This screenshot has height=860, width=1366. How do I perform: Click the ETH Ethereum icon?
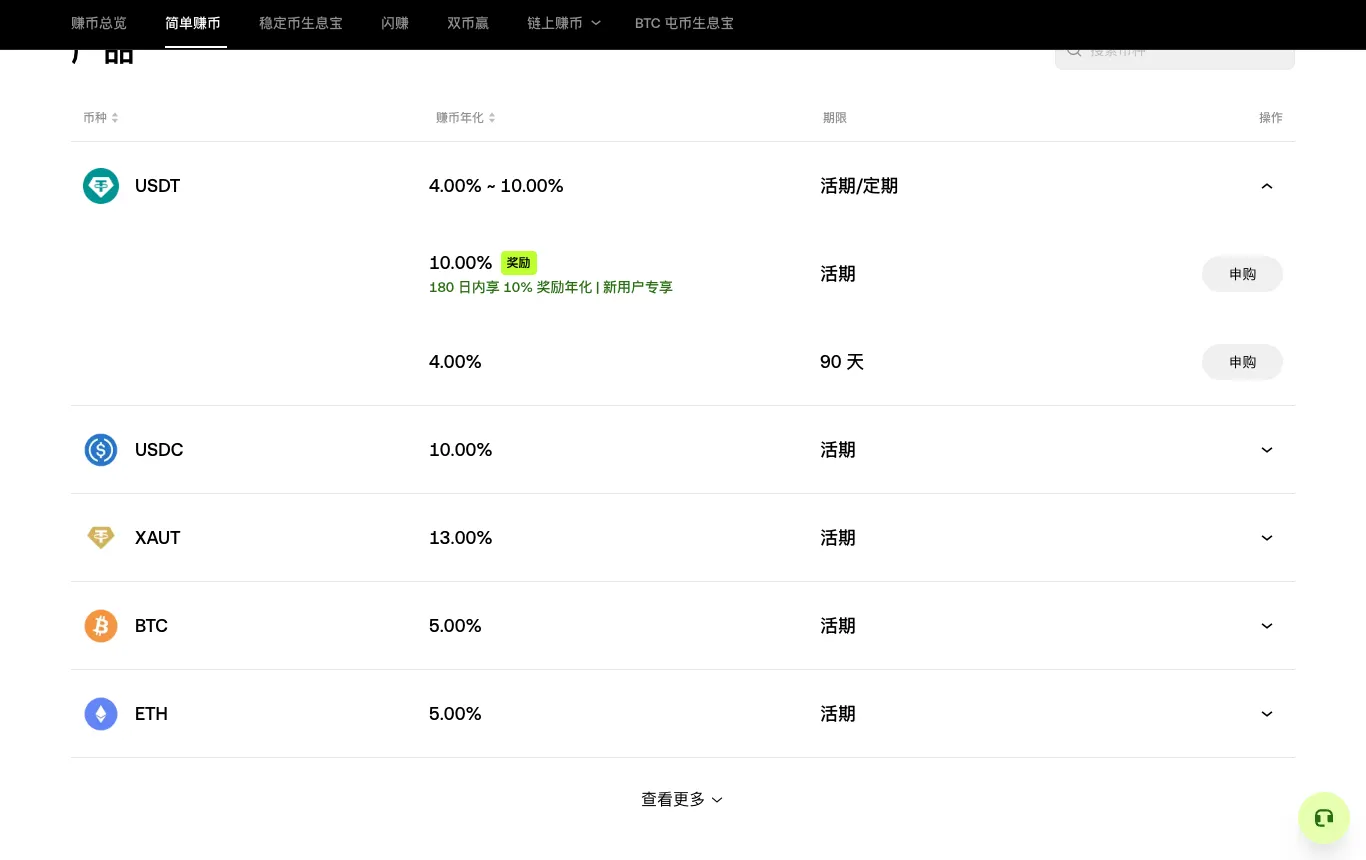click(x=101, y=714)
